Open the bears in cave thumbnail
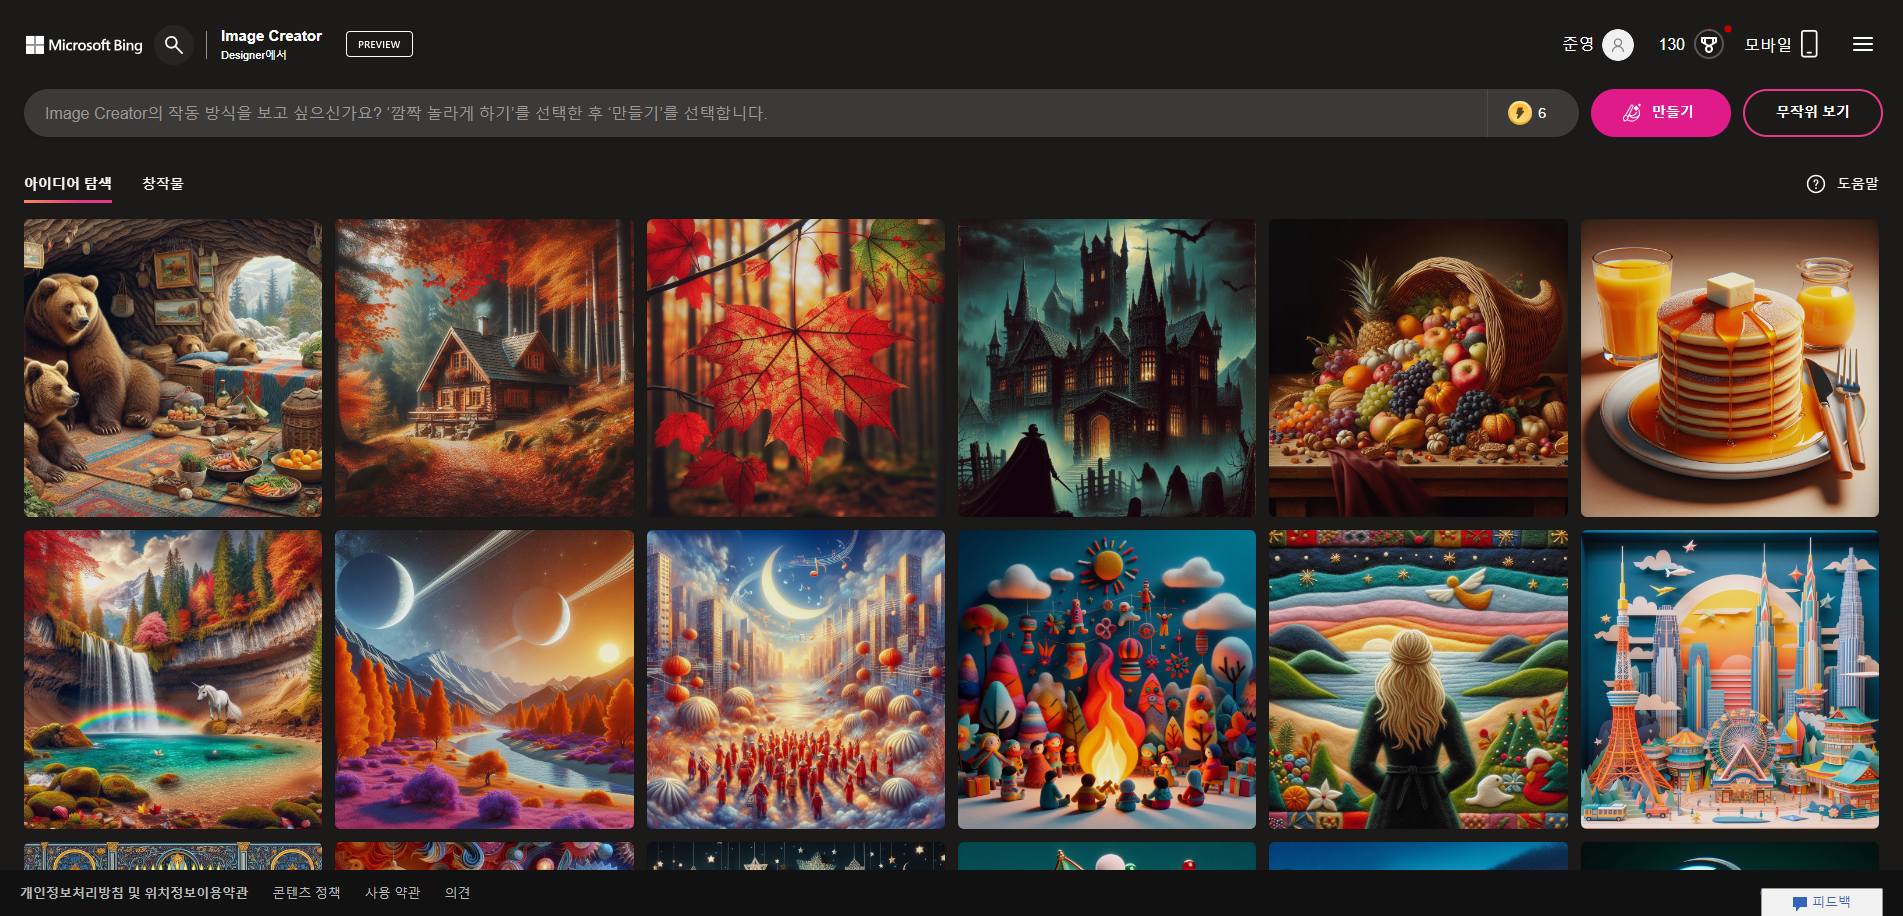The width and height of the screenshot is (1903, 916). 173,368
